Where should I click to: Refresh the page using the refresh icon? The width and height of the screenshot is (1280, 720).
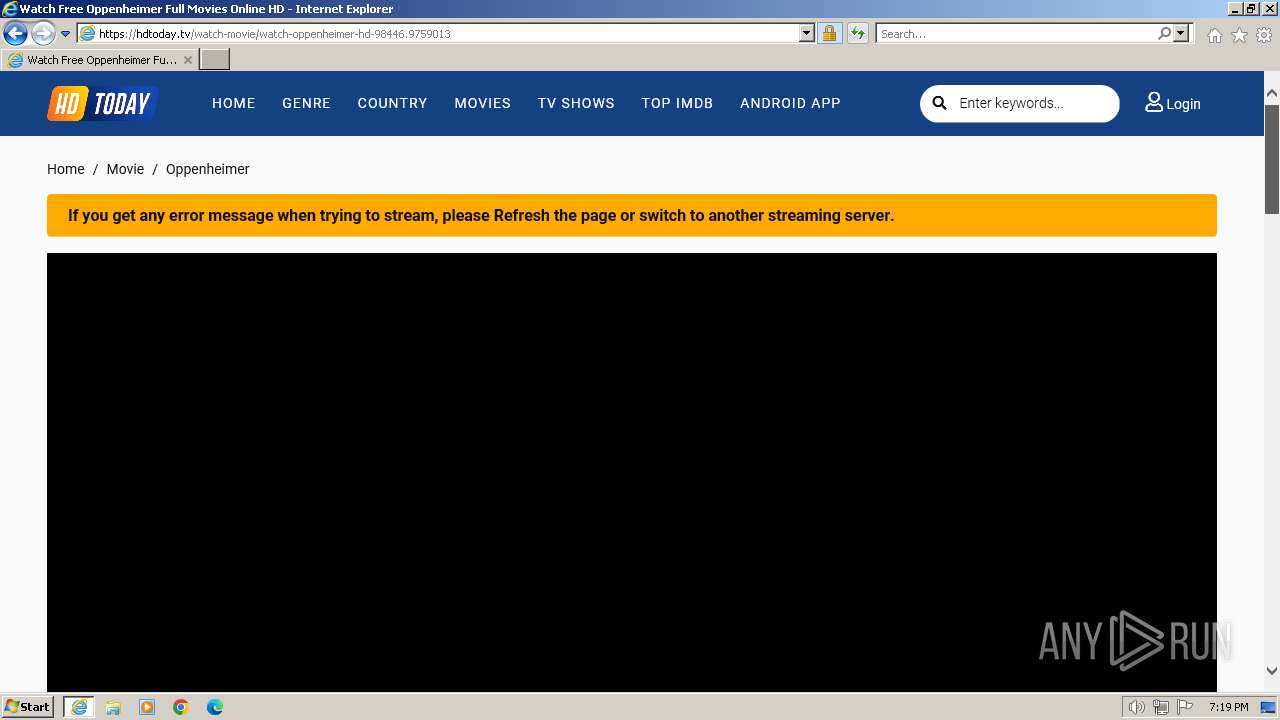(x=857, y=34)
